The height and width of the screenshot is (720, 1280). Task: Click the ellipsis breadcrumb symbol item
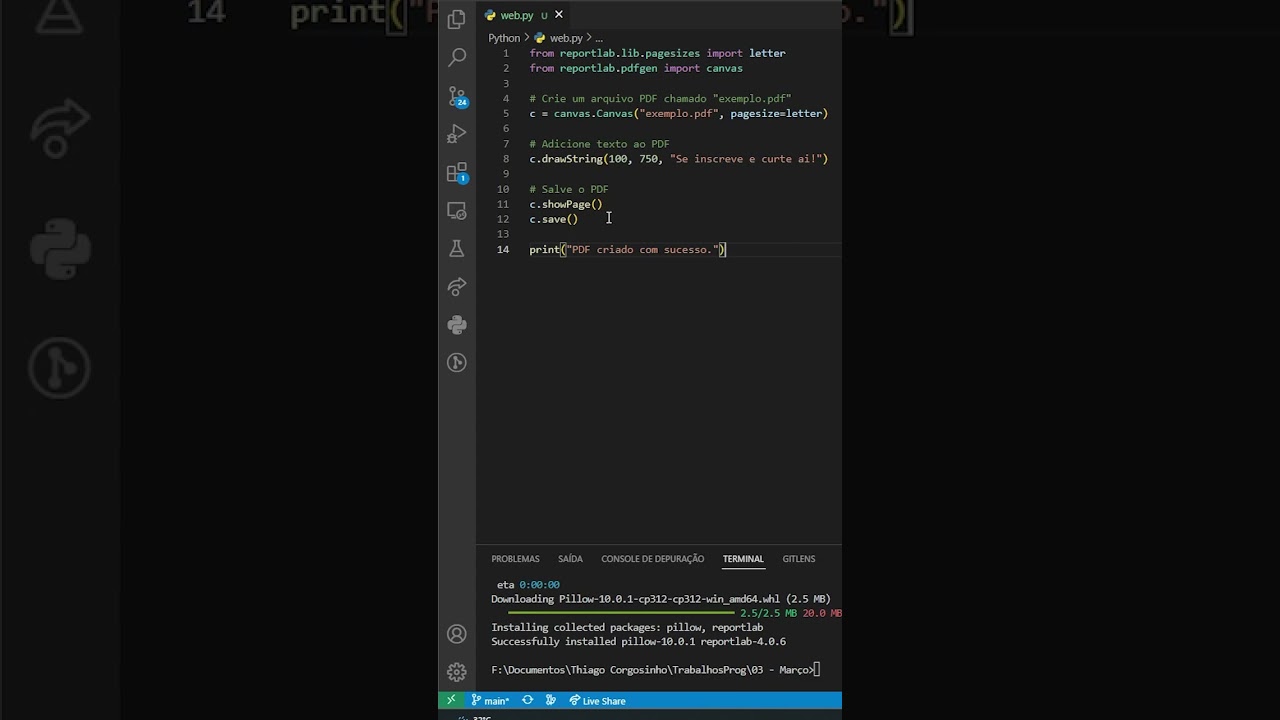pos(599,38)
